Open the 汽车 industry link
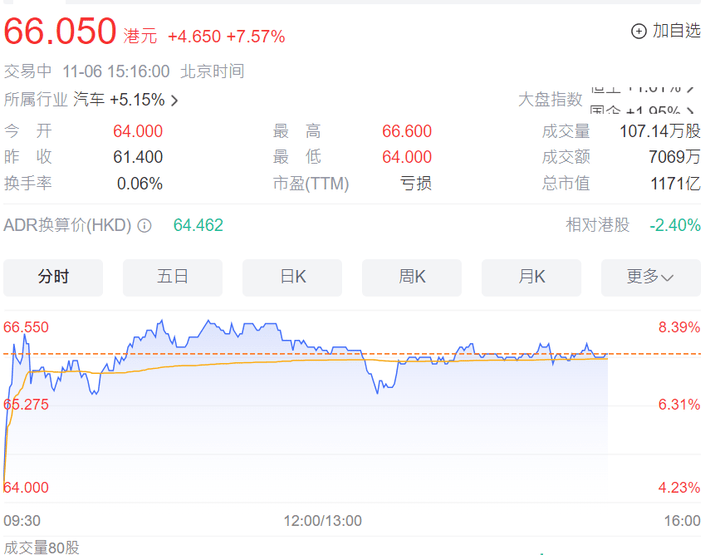Screen dimensions: 720x555 tap(90, 100)
